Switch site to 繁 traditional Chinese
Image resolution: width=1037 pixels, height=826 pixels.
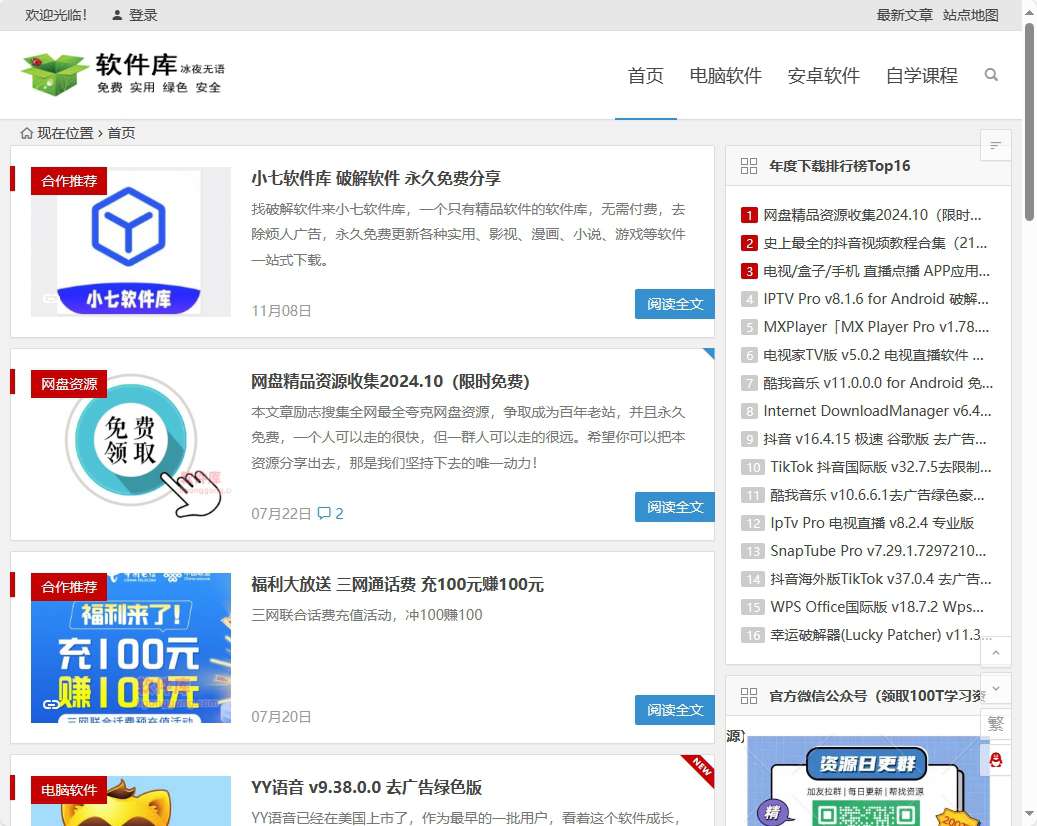pos(995,723)
